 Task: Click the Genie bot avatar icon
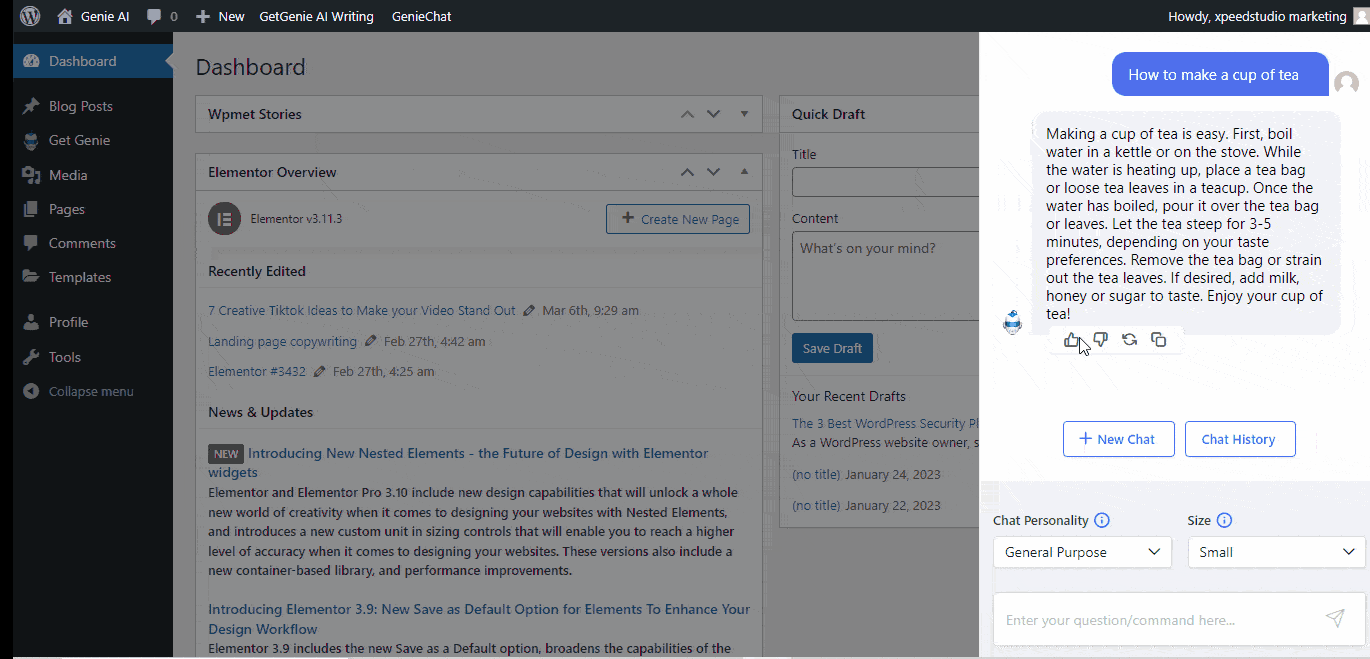pos(1013,322)
